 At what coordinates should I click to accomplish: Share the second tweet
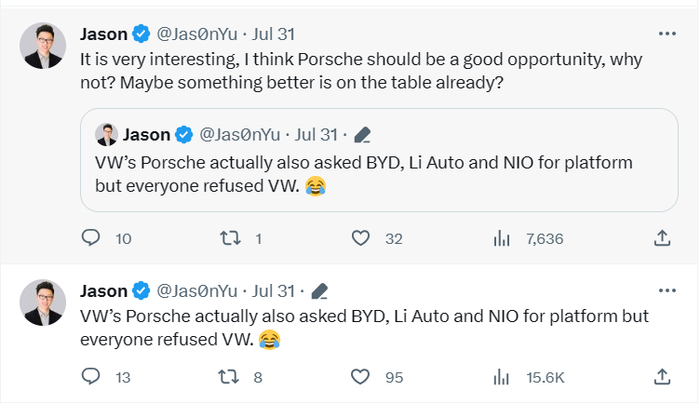[x=661, y=377]
